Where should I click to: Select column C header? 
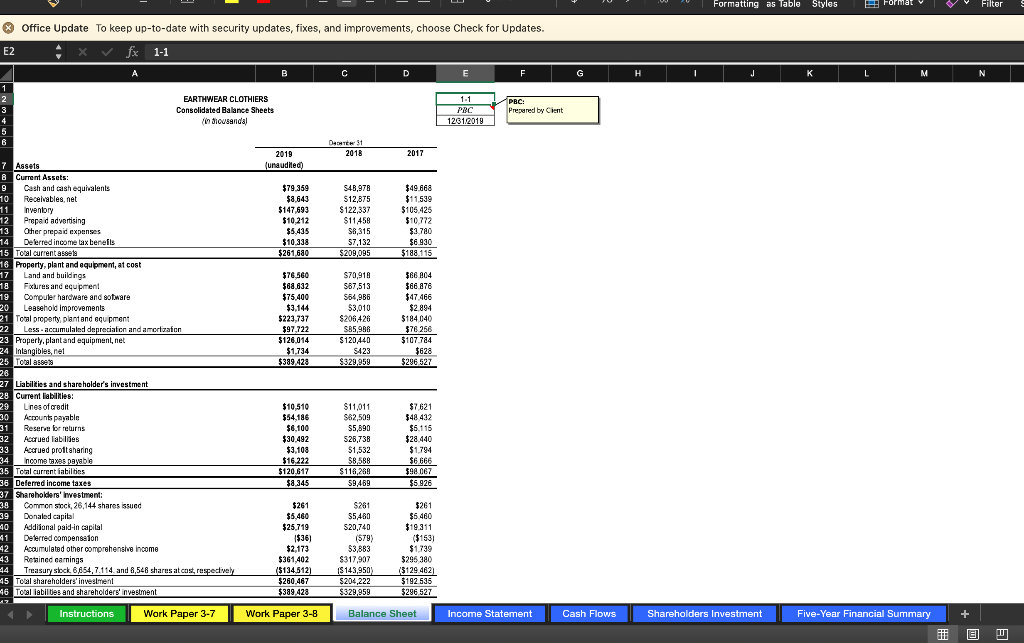[x=344, y=74]
